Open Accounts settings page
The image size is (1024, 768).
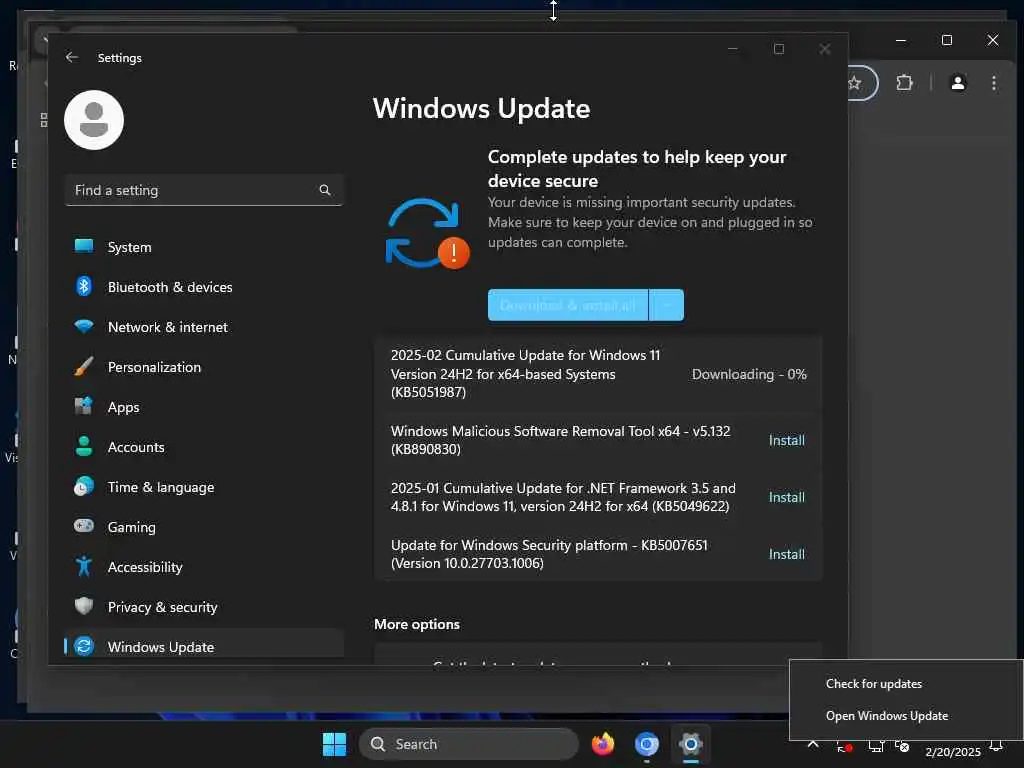click(x=204, y=447)
